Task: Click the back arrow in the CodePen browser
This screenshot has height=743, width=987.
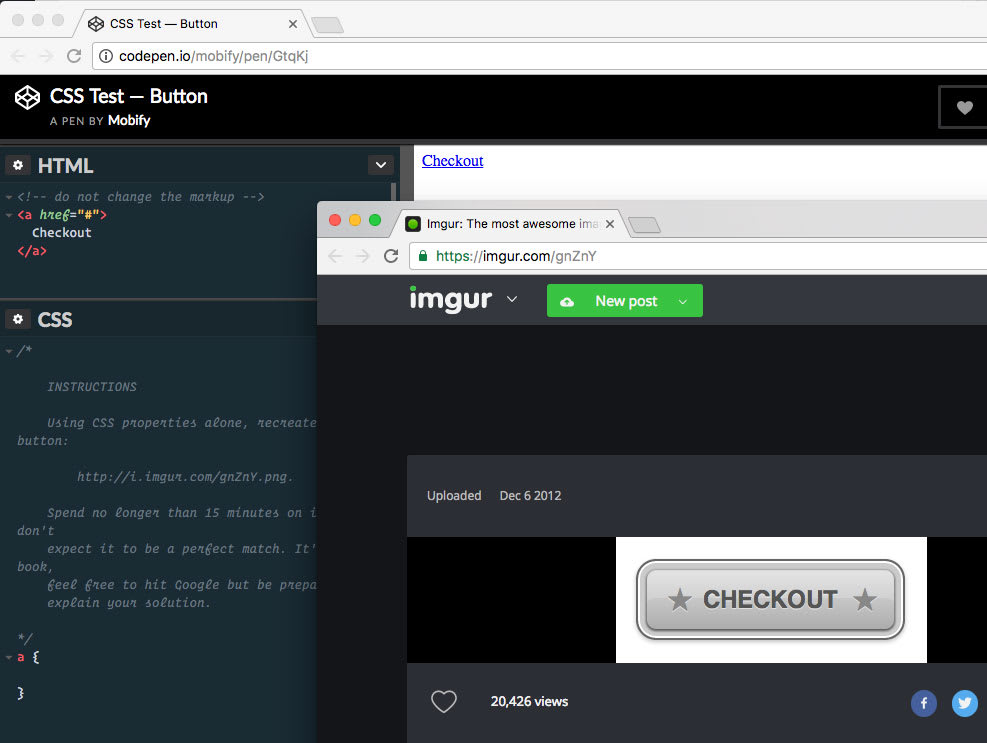Action: pyautogui.click(x=18, y=55)
